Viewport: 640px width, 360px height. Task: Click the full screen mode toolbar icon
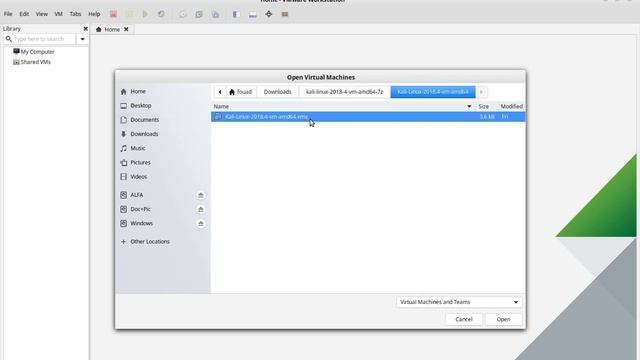click(x=269, y=14)
